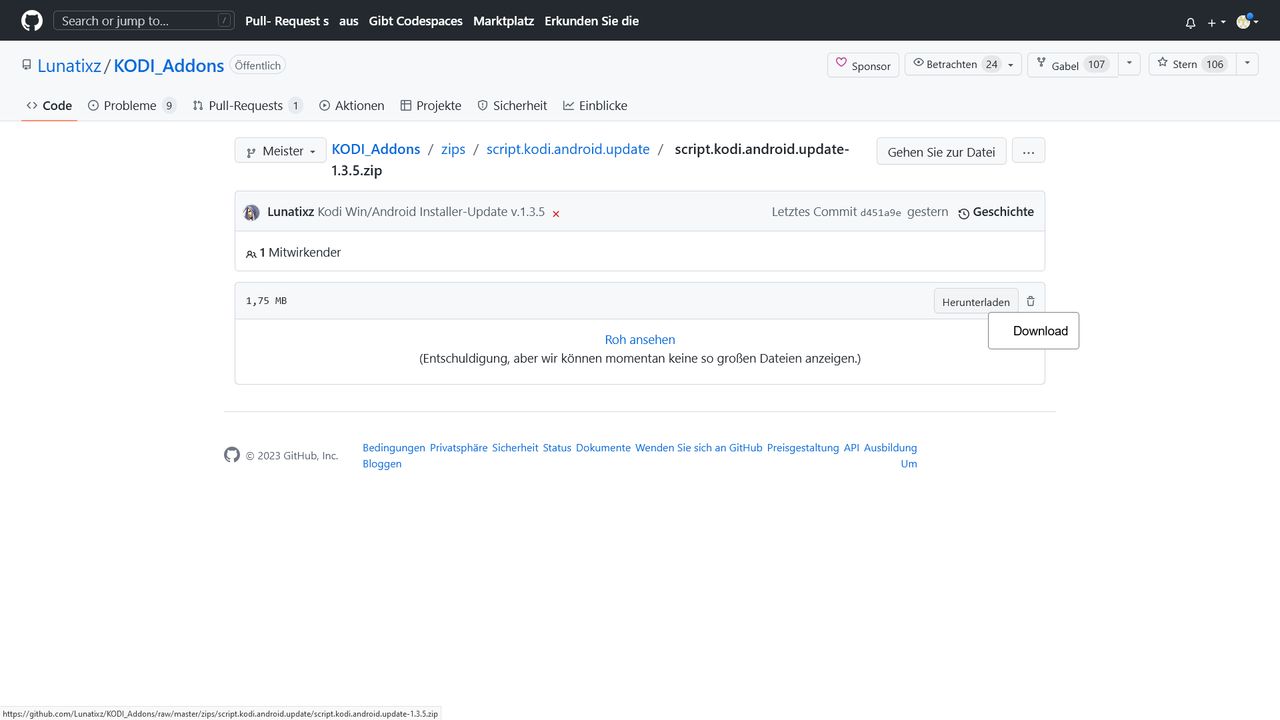1280x720 pixels.
Task: Open the Um footer link
Action: click(x=908, y=464)
